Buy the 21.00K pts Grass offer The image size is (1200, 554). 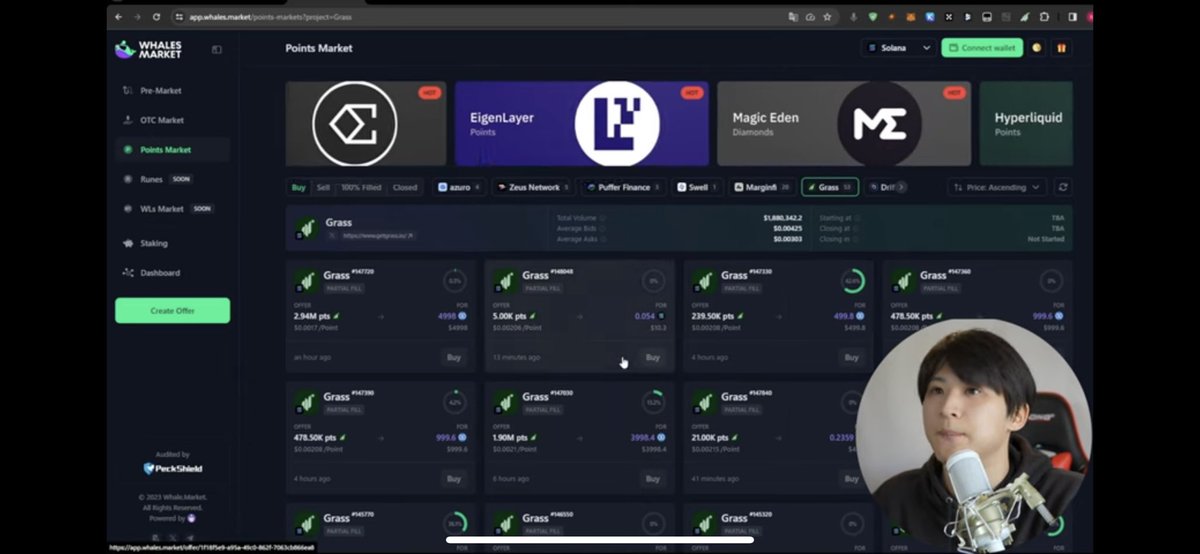point(852,479)
